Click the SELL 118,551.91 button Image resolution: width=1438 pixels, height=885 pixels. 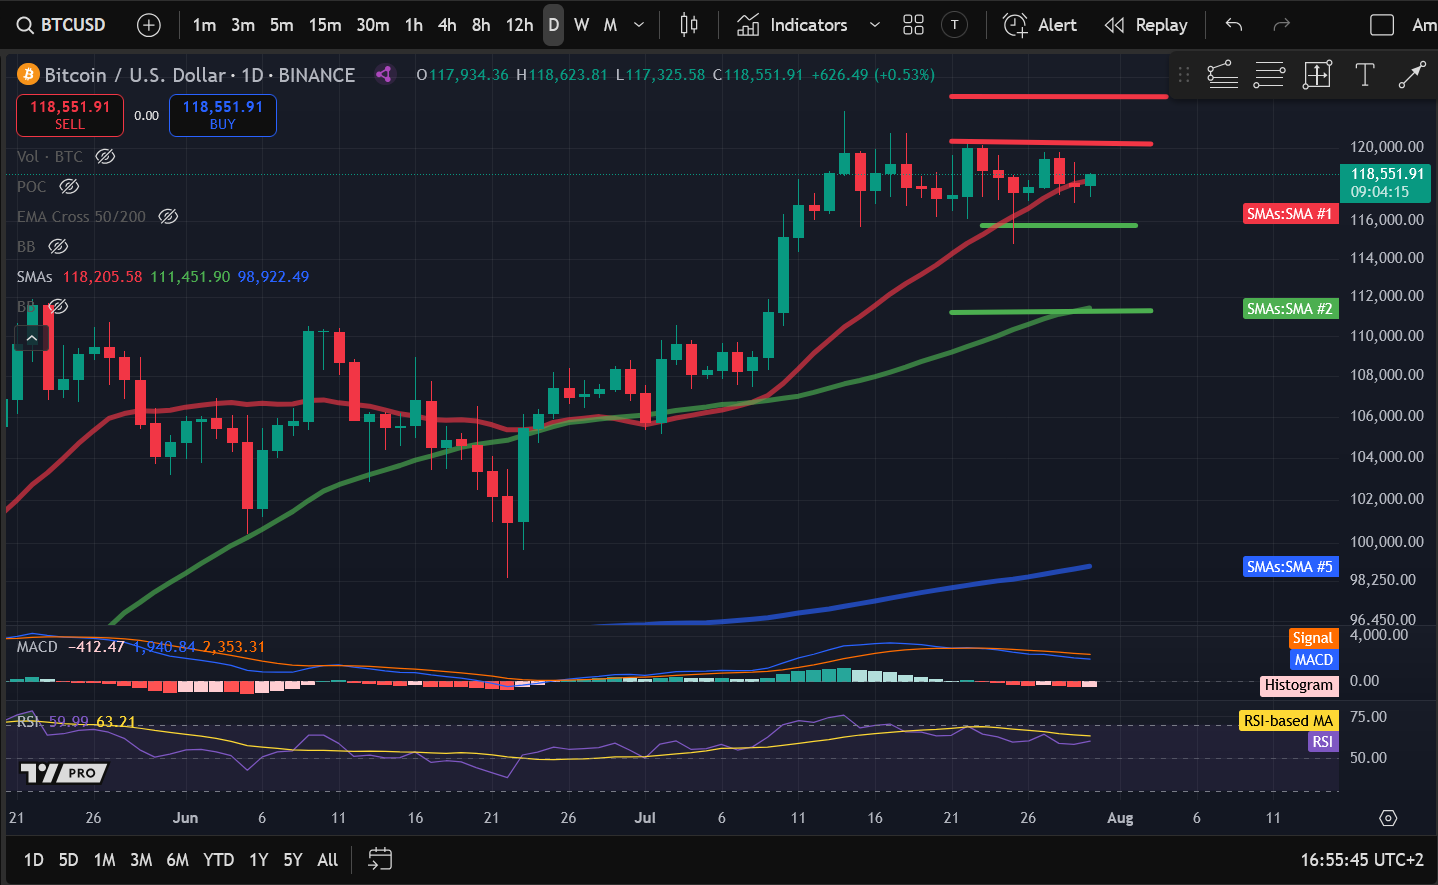click(70, 115)
